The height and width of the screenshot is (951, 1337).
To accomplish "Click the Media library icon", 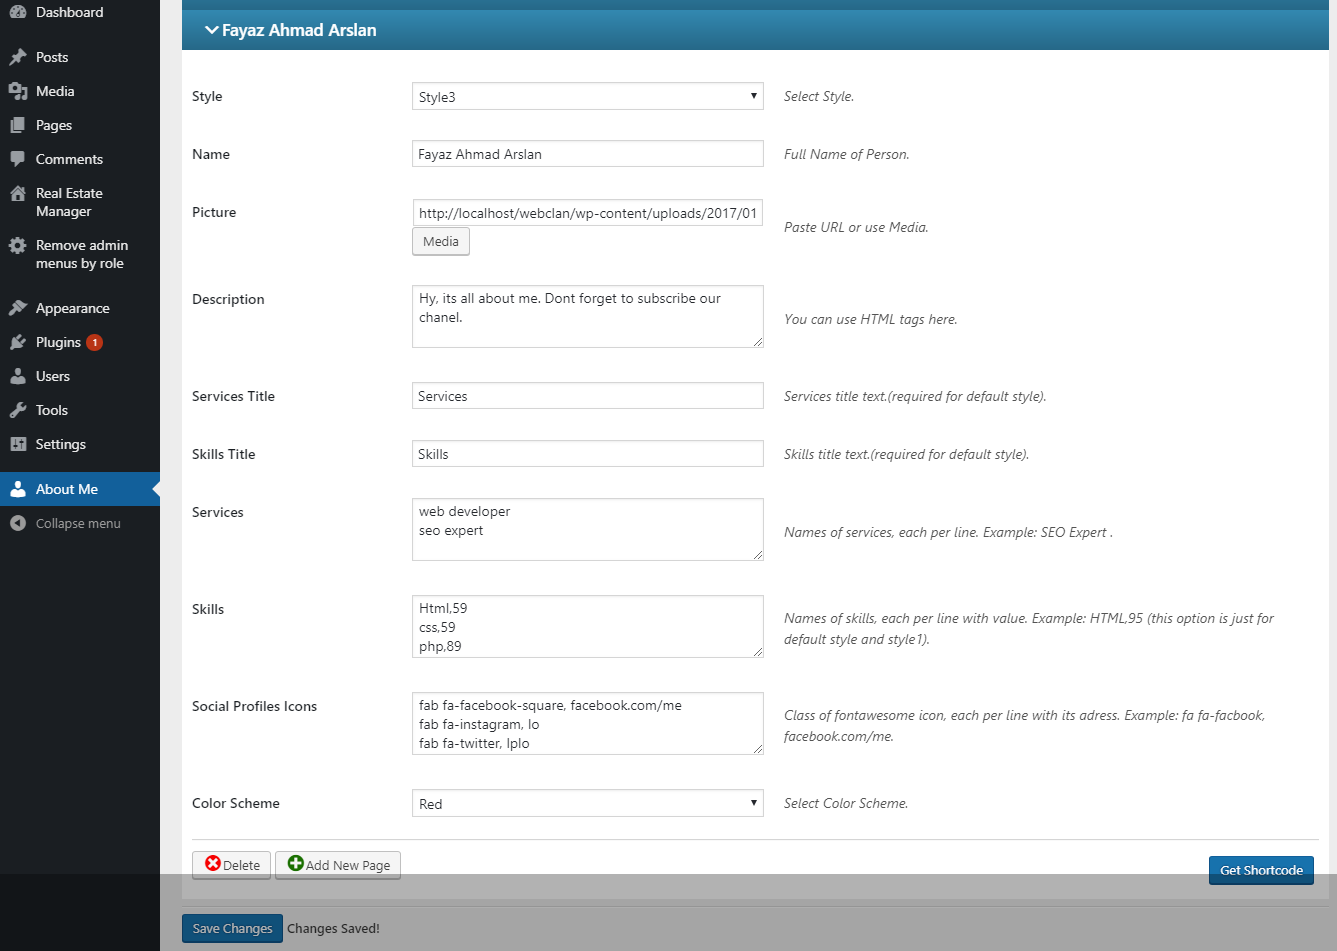I will [x=18, y=91].
